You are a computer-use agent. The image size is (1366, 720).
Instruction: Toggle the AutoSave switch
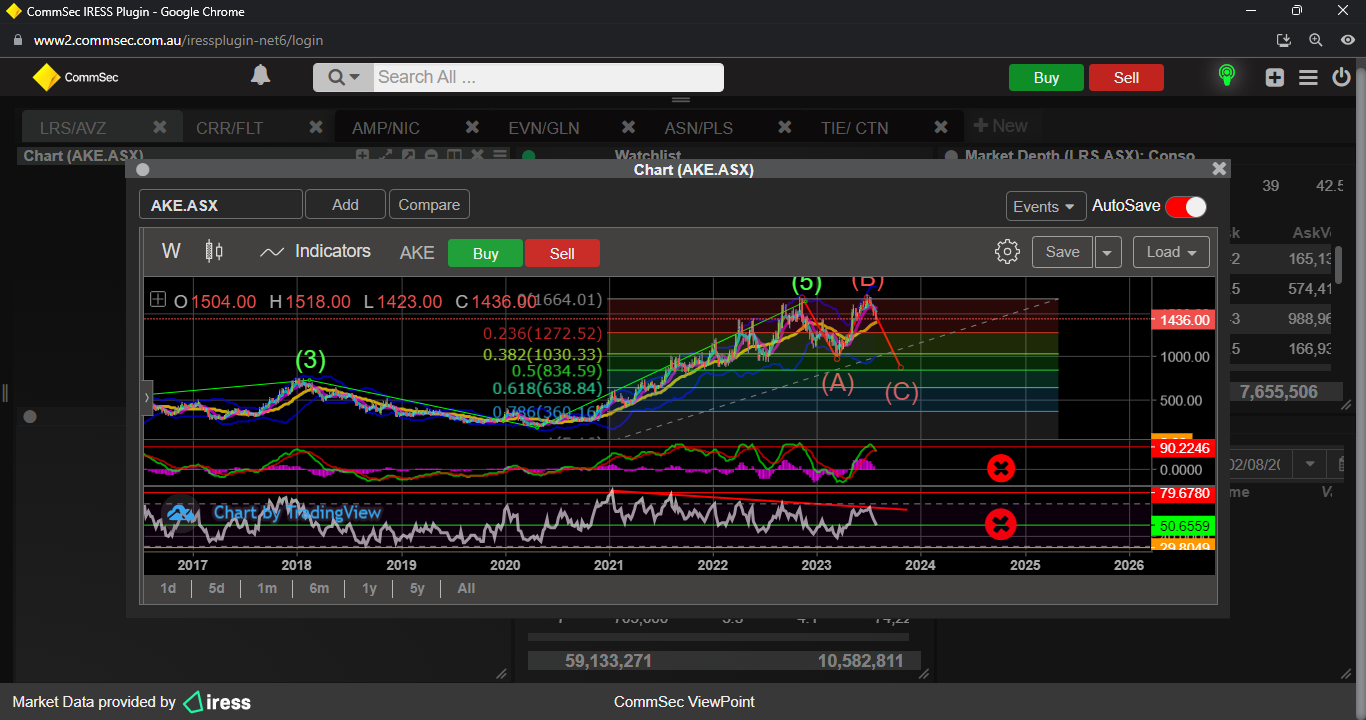1186,206
